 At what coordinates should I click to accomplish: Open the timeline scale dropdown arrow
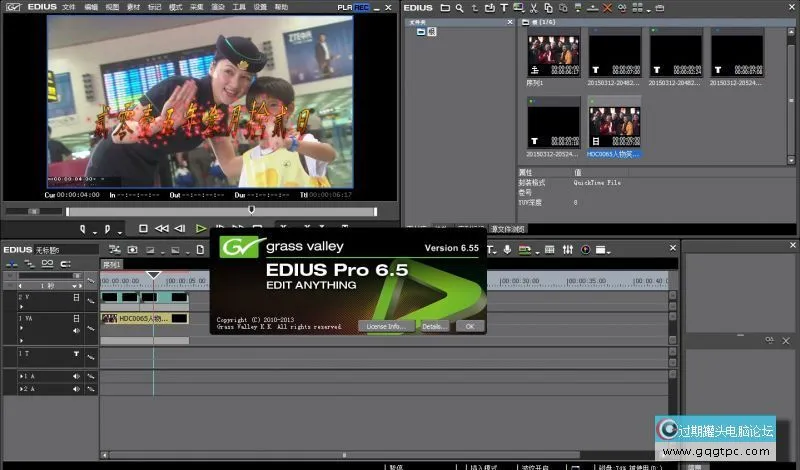coord(74,286)
